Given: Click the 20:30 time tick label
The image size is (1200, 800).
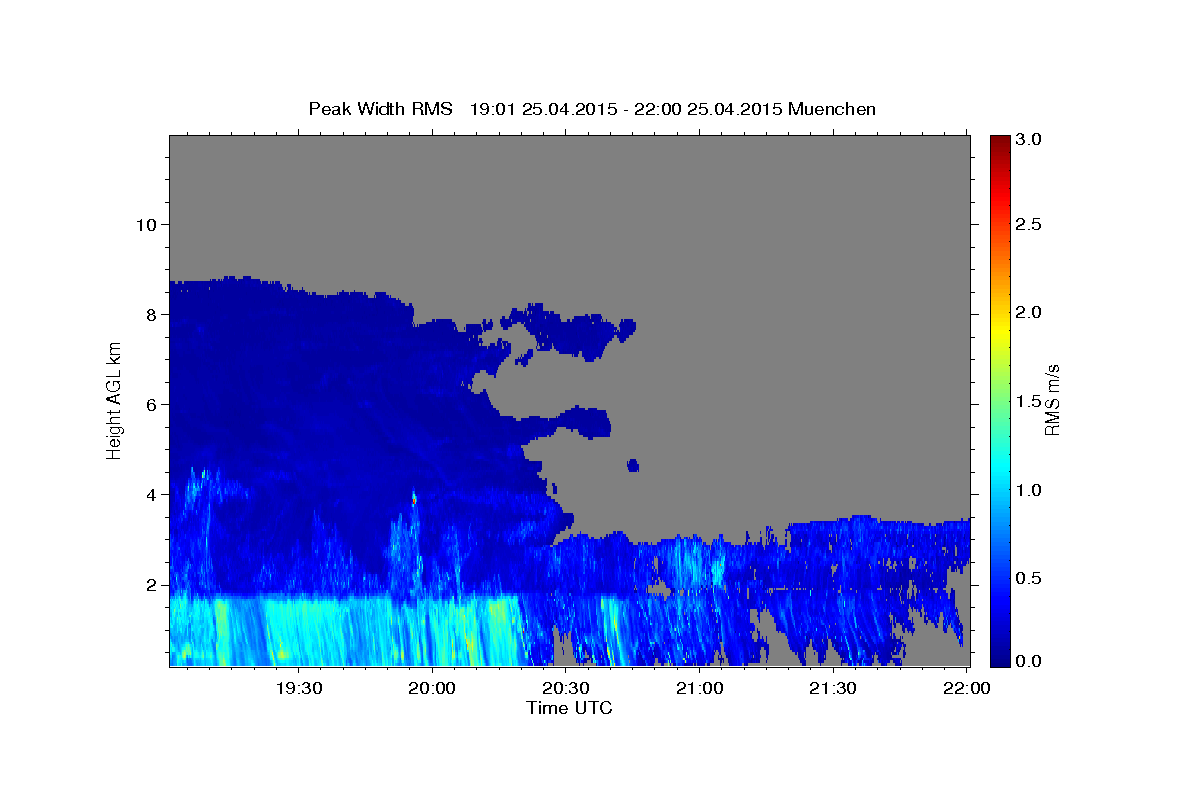Looking at the screenshot, I should tap(565, 688).
